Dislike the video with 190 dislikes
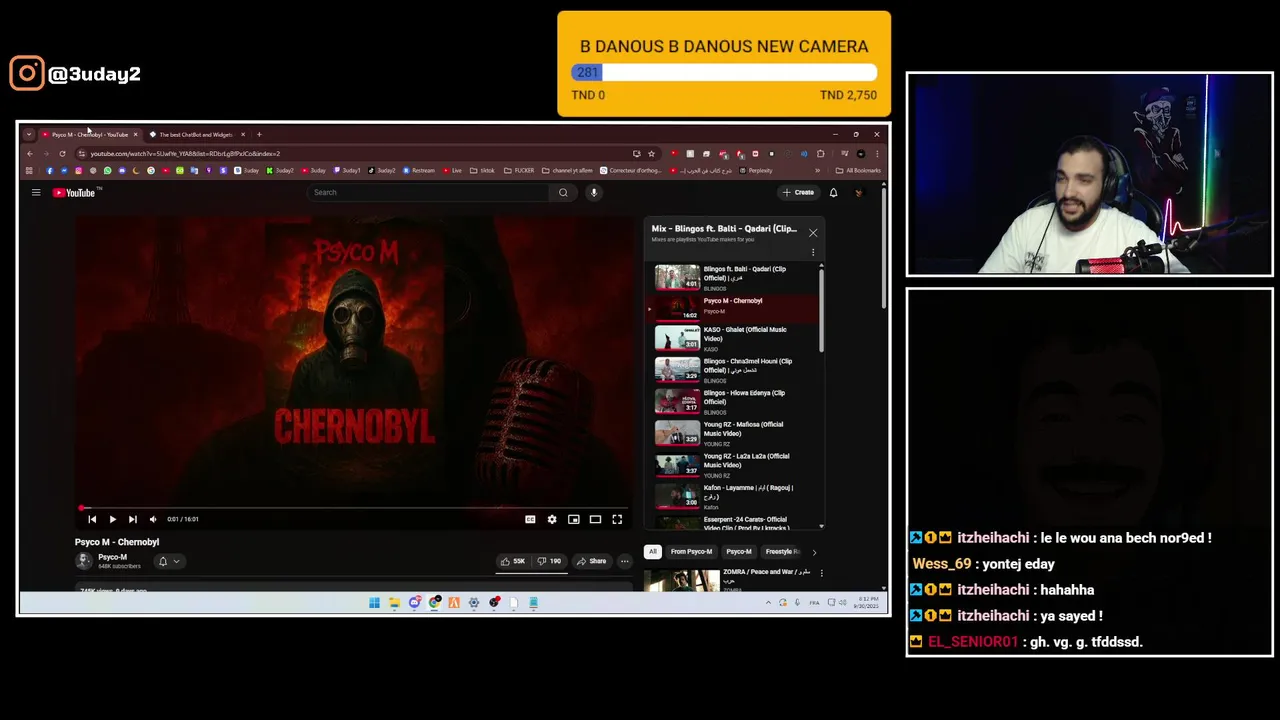This screenshot has width=1280, height=720. (549, 561)
